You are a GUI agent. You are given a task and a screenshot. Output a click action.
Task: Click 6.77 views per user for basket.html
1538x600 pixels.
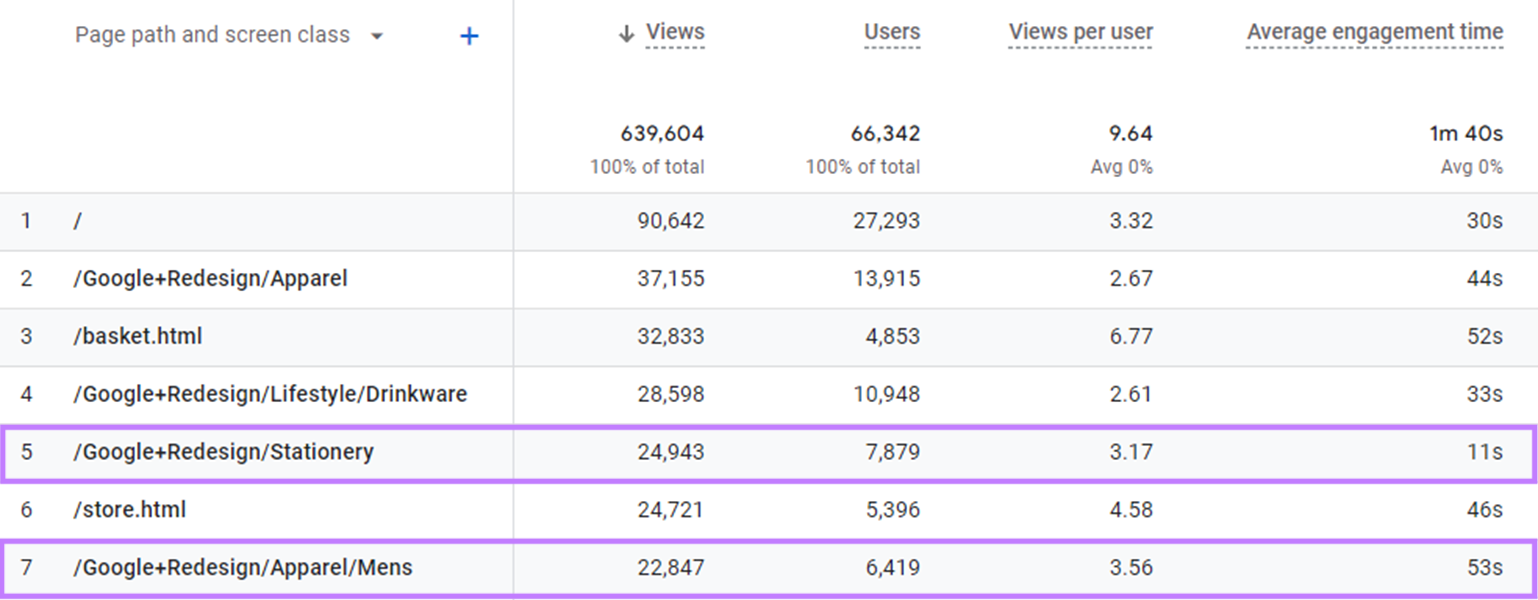click(1131, 336)
